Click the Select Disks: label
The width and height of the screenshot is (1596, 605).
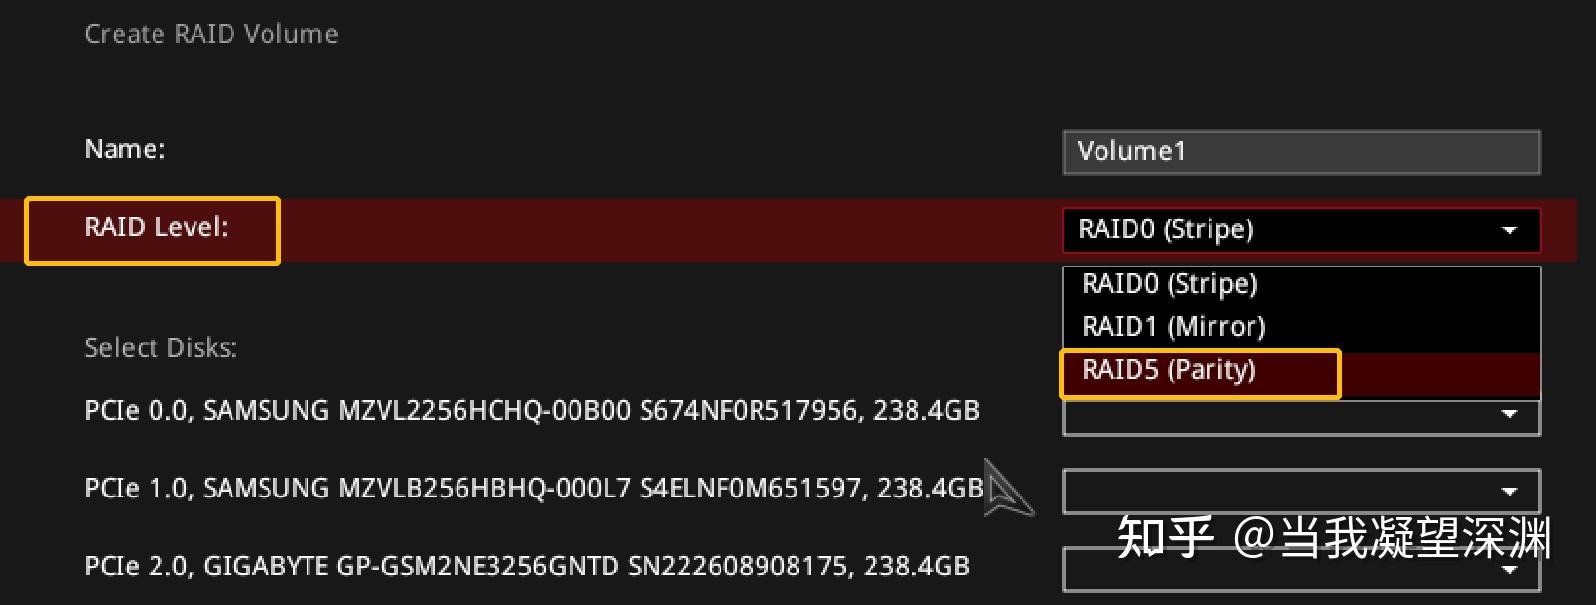[161, 347]
